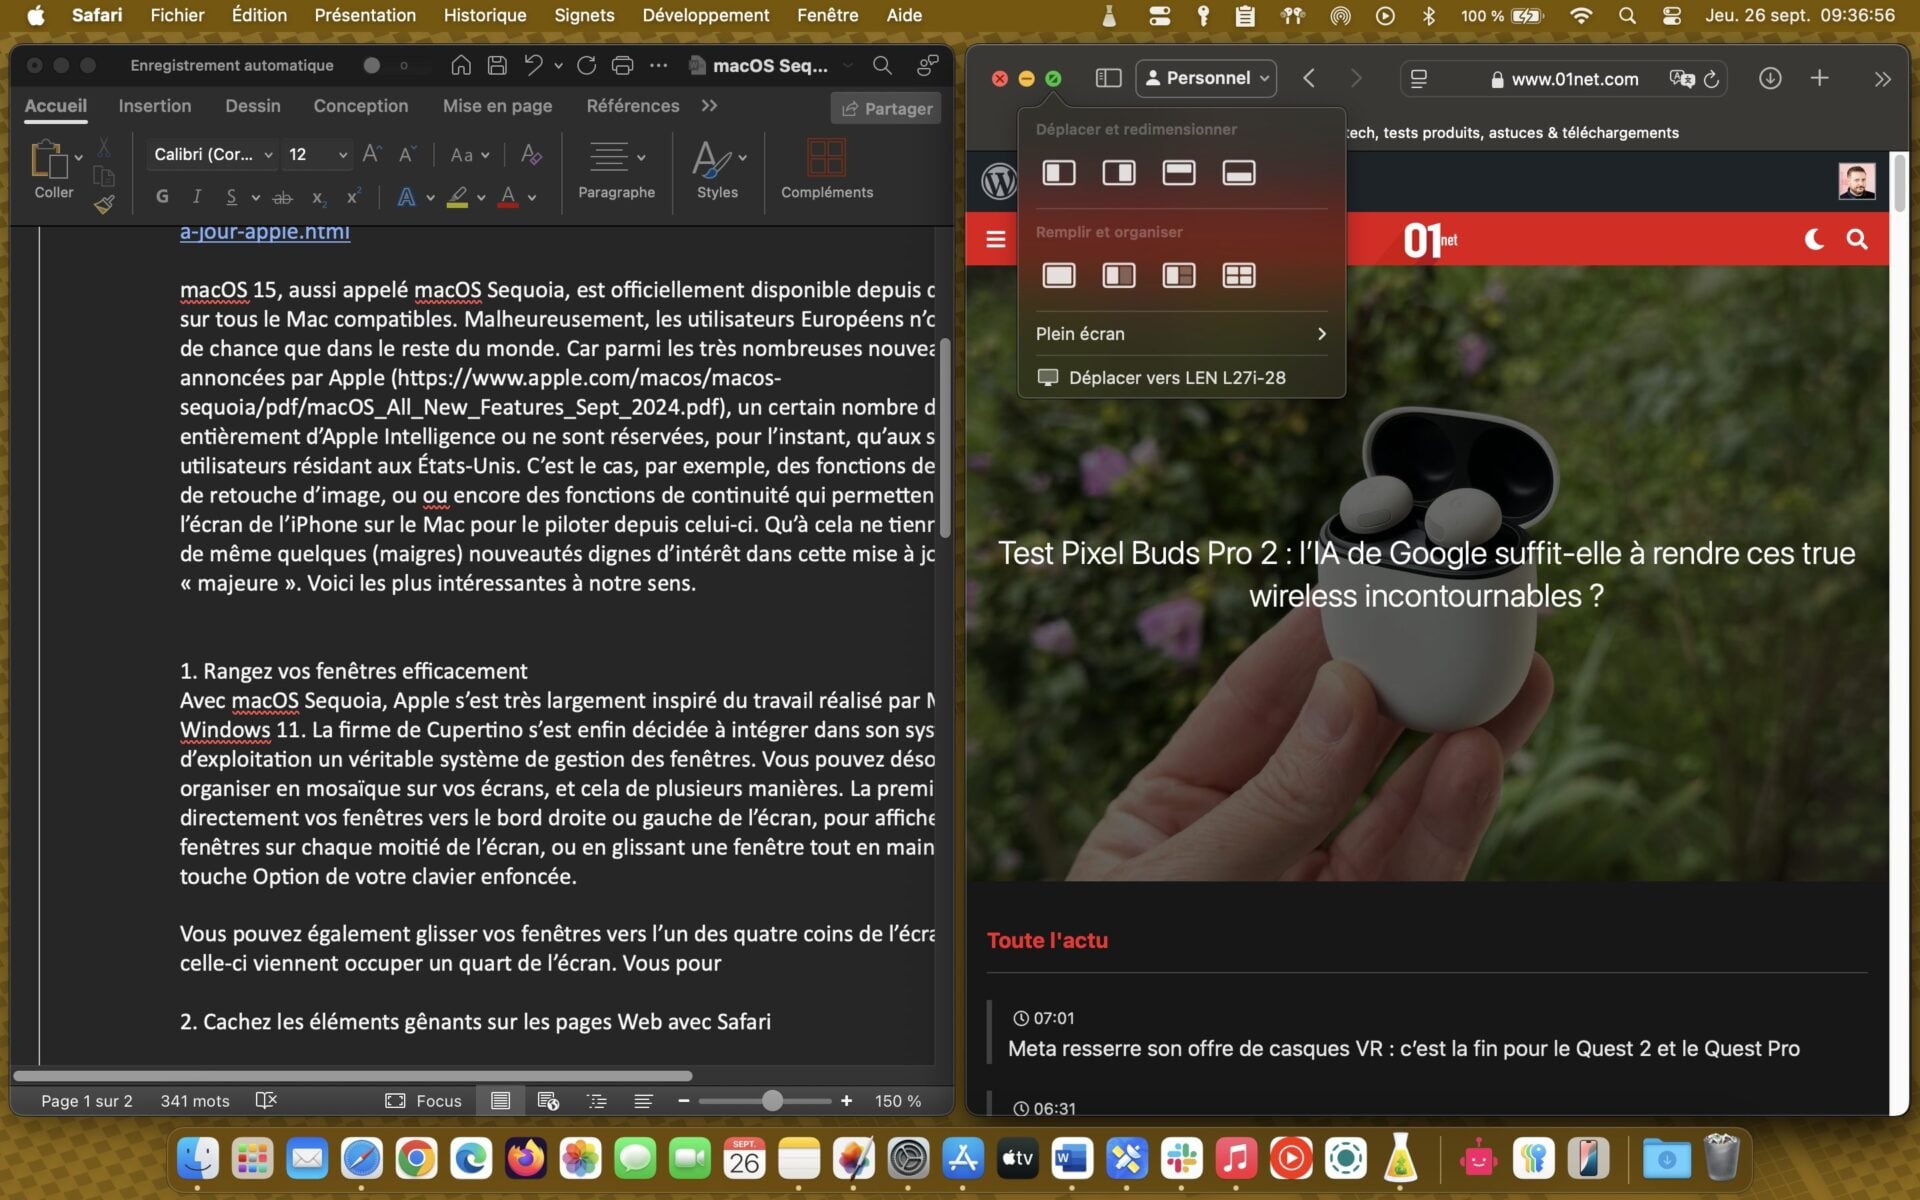
Task: Click the Word undo arrow icon
Action: click(x=533, y=65)
